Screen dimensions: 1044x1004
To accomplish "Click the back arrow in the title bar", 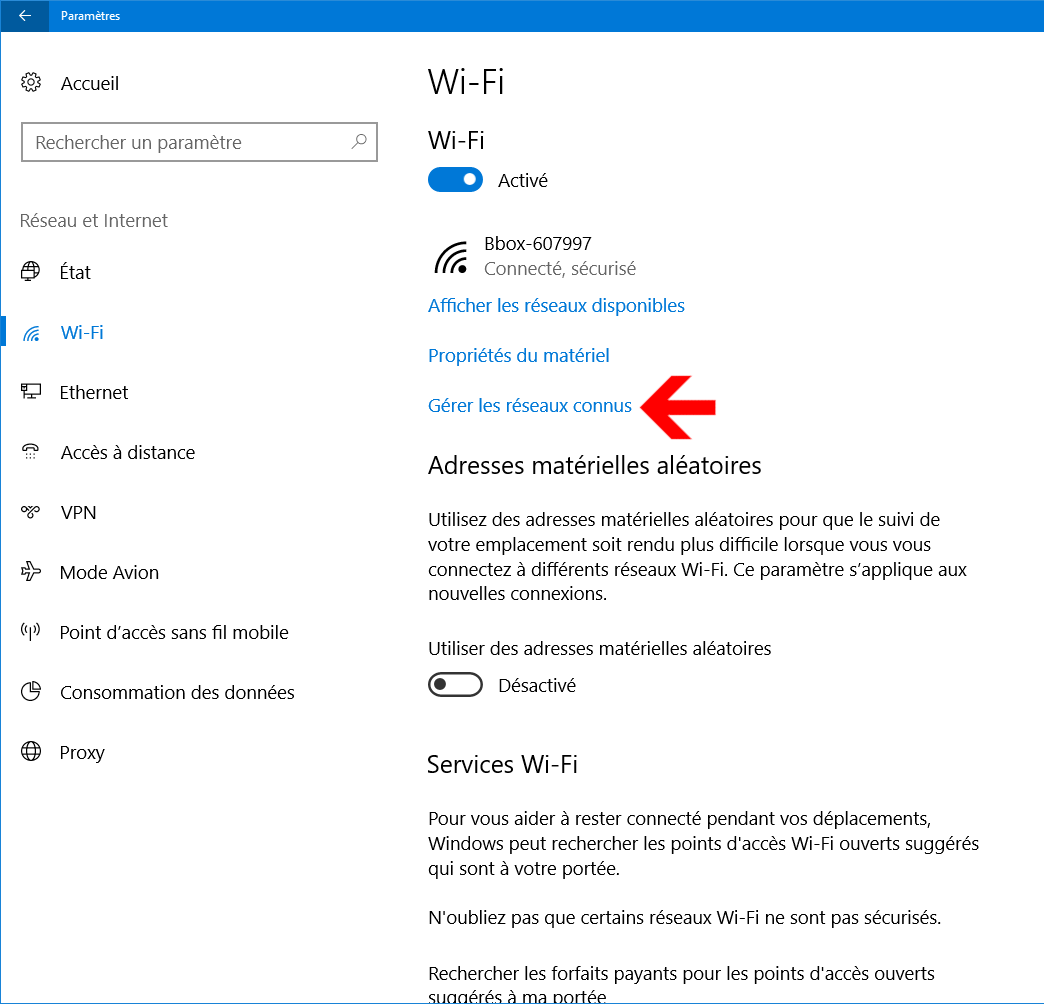I will click(x=25, y=15).
